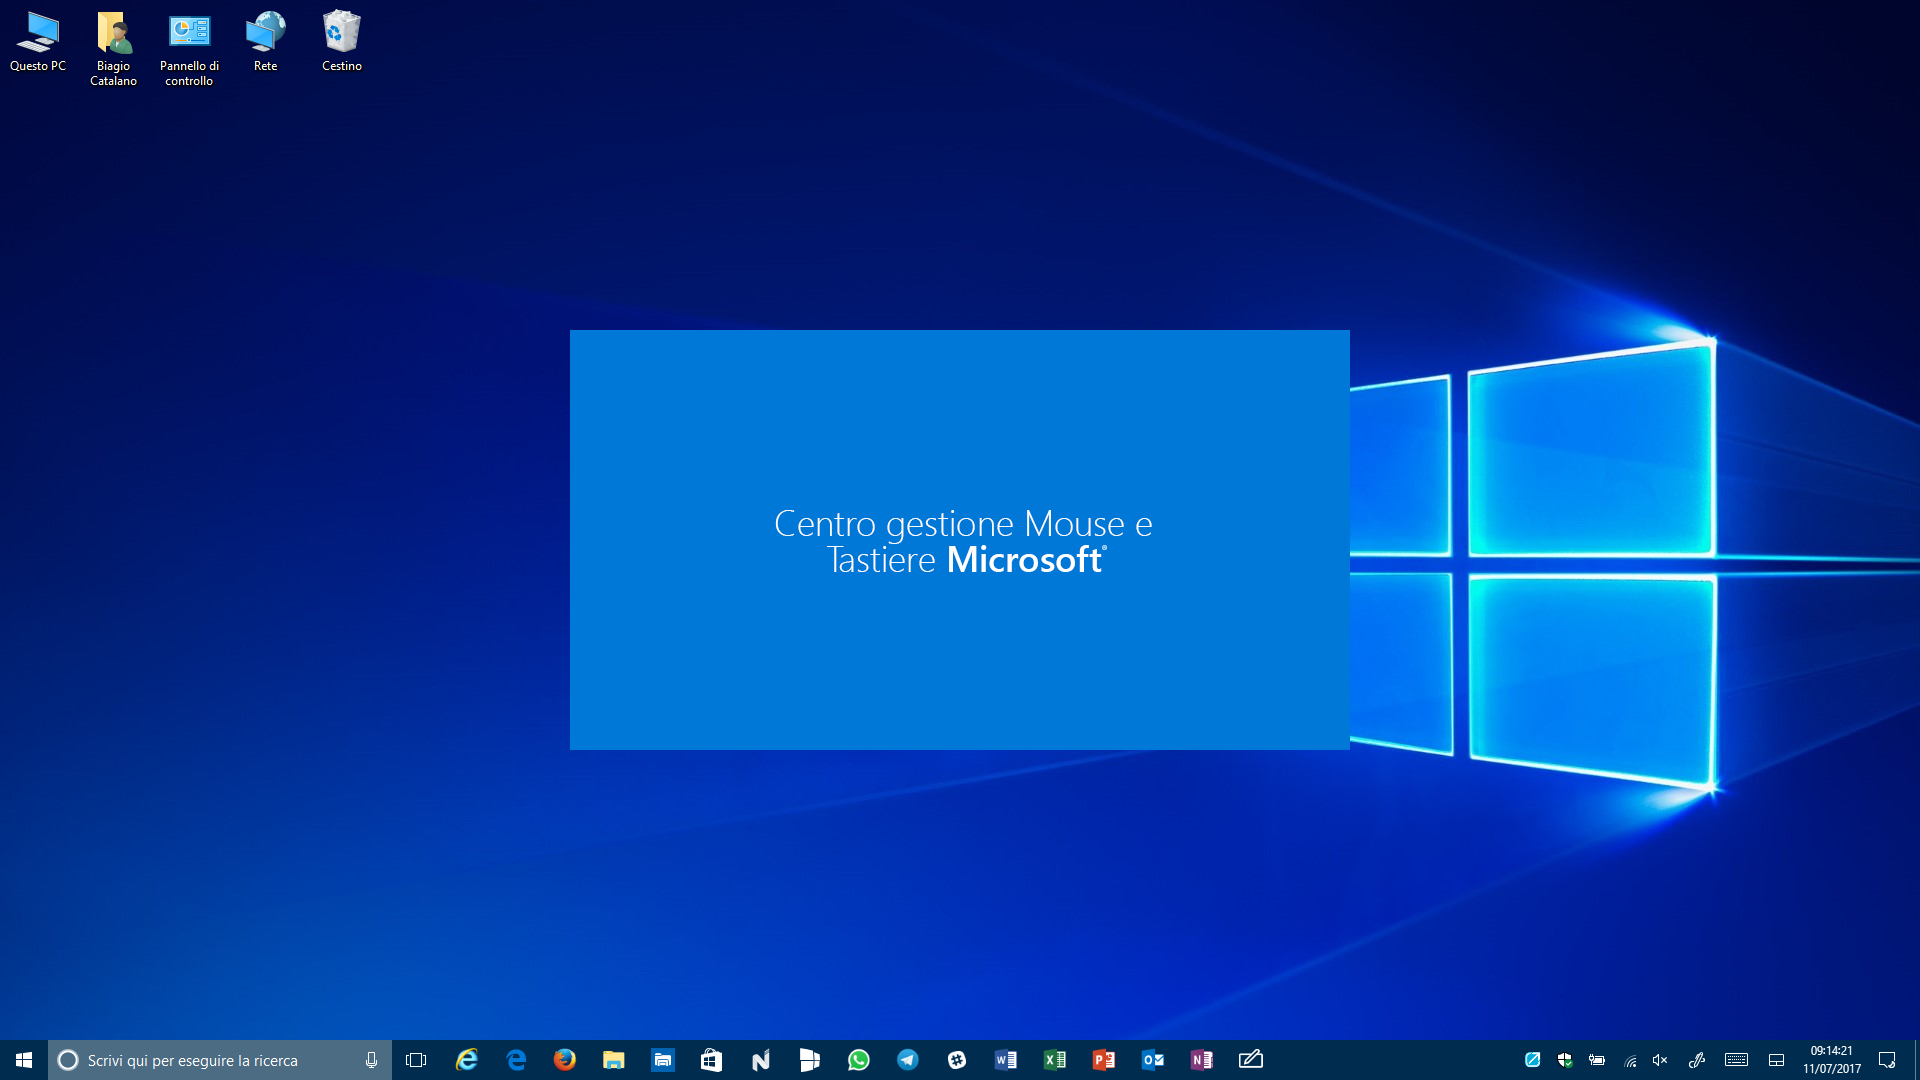Click the muted volume tray icon
1920x1080 pixels.
click(x=1661, y=1060)
